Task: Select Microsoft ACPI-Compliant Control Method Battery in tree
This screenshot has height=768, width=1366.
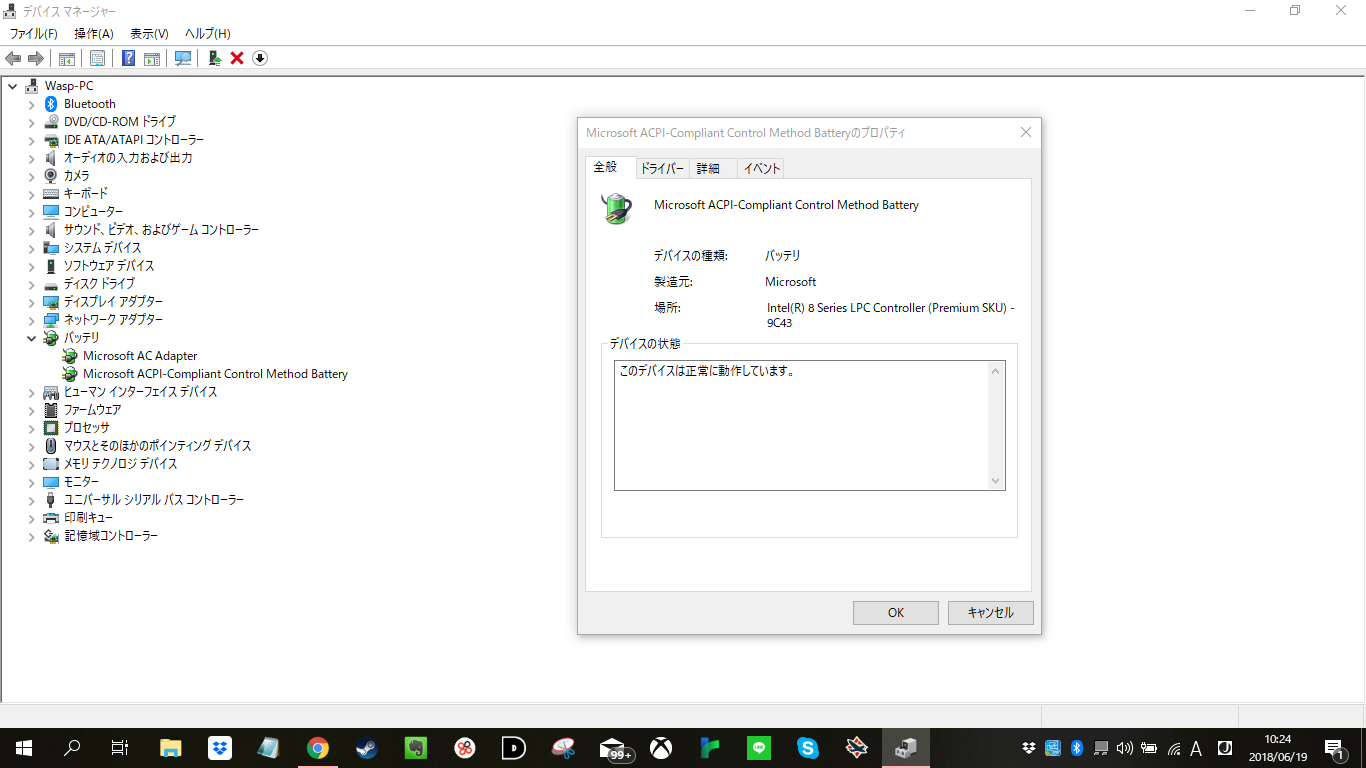Action: [215, 374]
